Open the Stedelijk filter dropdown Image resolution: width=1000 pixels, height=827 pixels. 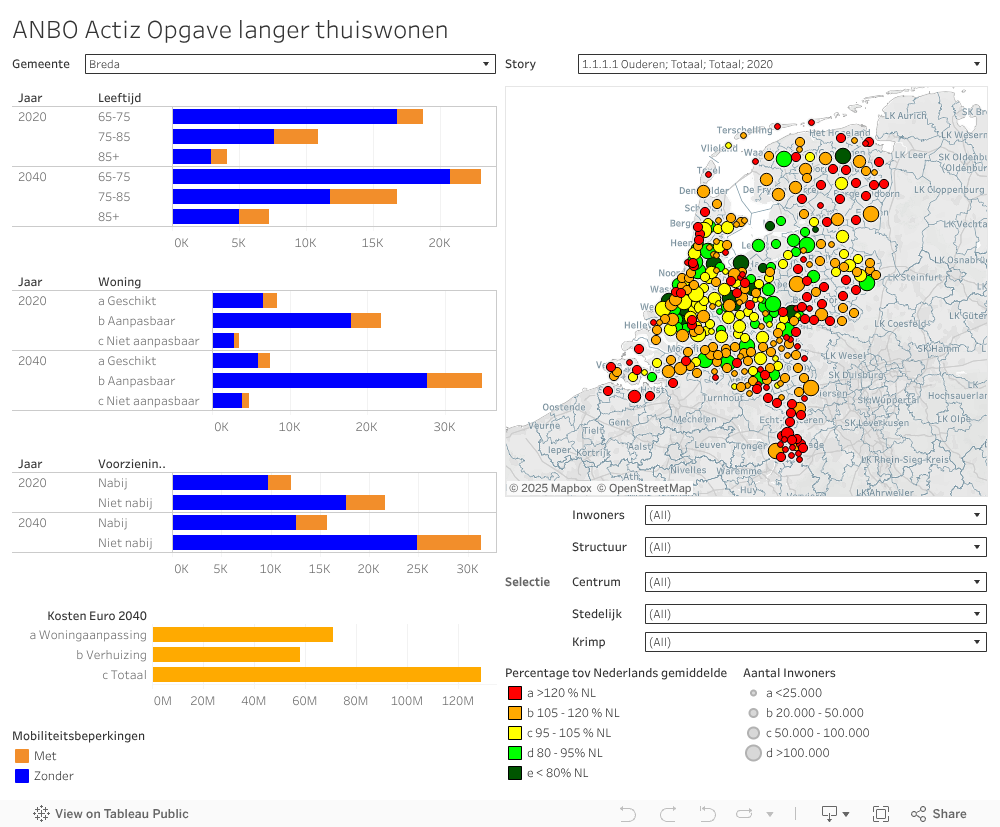[978, 613]
